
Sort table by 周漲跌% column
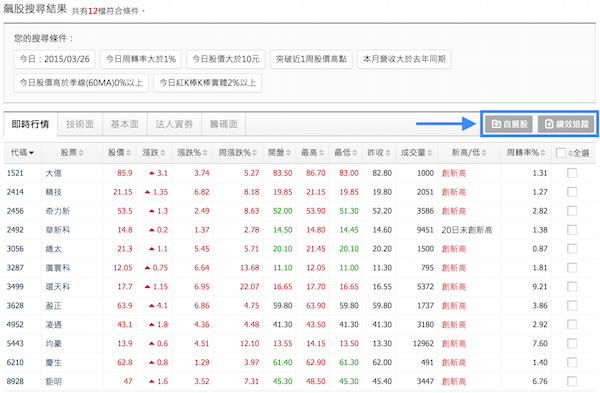[x=238, y=153]
